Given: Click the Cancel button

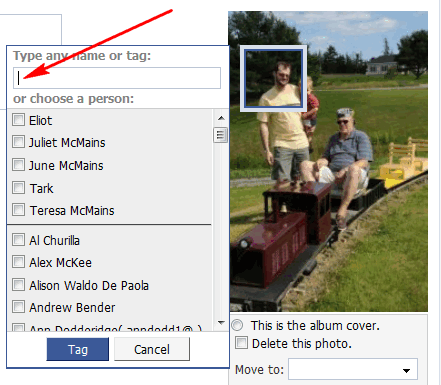Looking at the screenshot, I should 152,349.
